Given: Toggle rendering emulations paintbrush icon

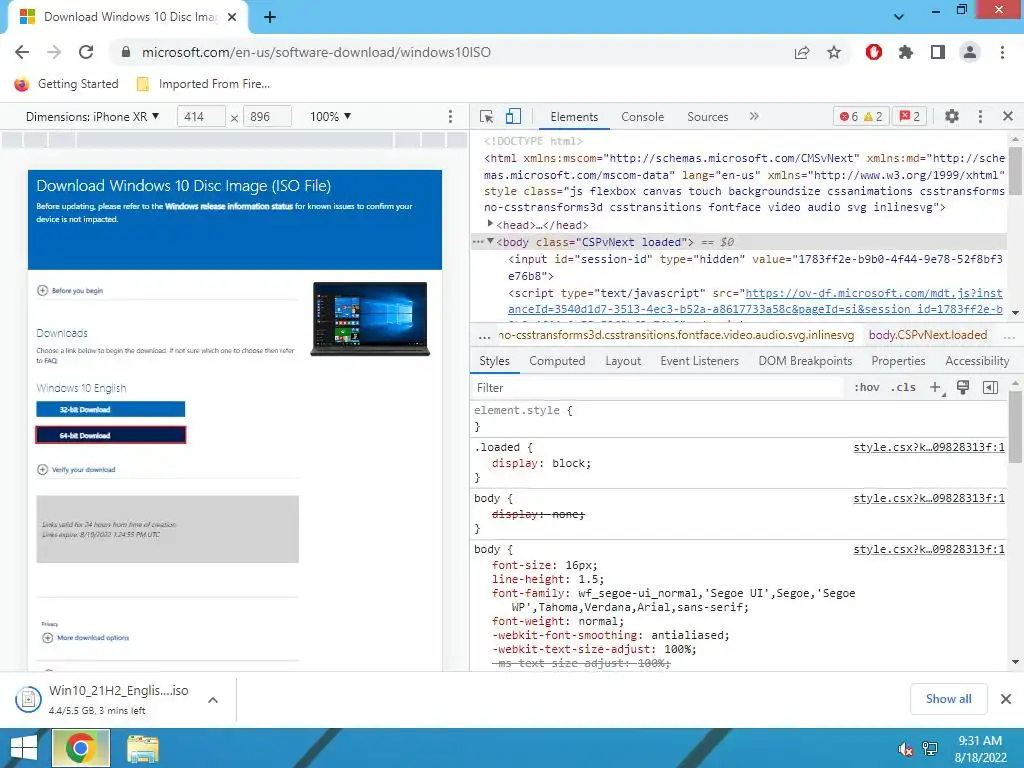Looking at the screenshot, I should point(963,387).
